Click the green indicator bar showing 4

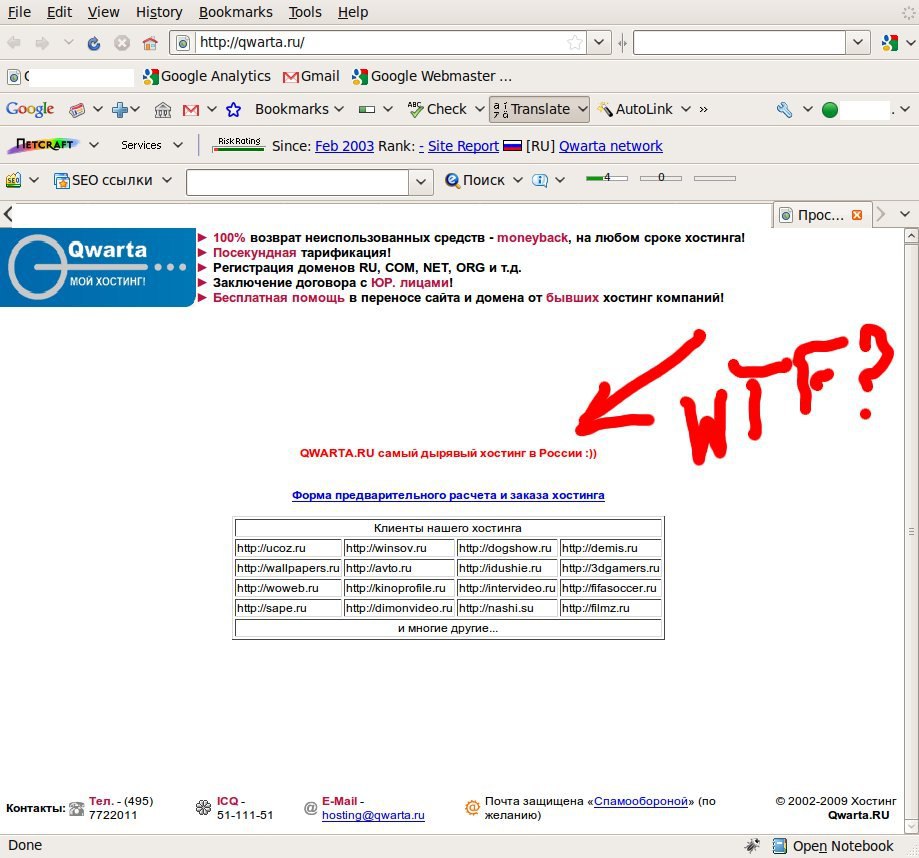pos(607,178)
